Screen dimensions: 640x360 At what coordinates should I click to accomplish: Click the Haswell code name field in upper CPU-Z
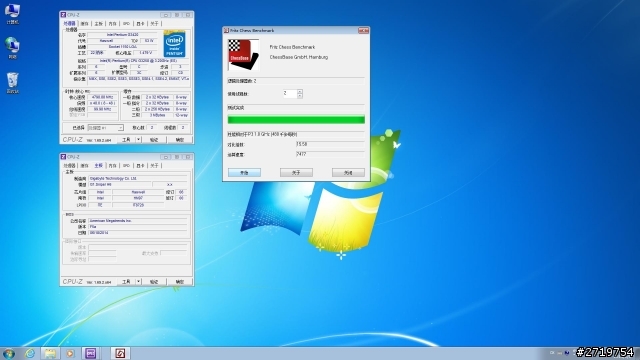(106, 41)
